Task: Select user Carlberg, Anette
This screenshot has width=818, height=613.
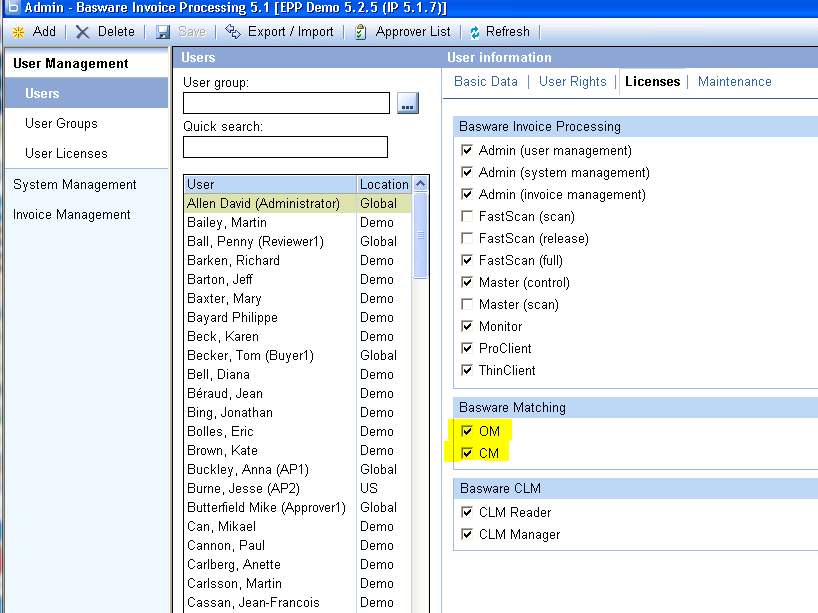Action: 298,564
